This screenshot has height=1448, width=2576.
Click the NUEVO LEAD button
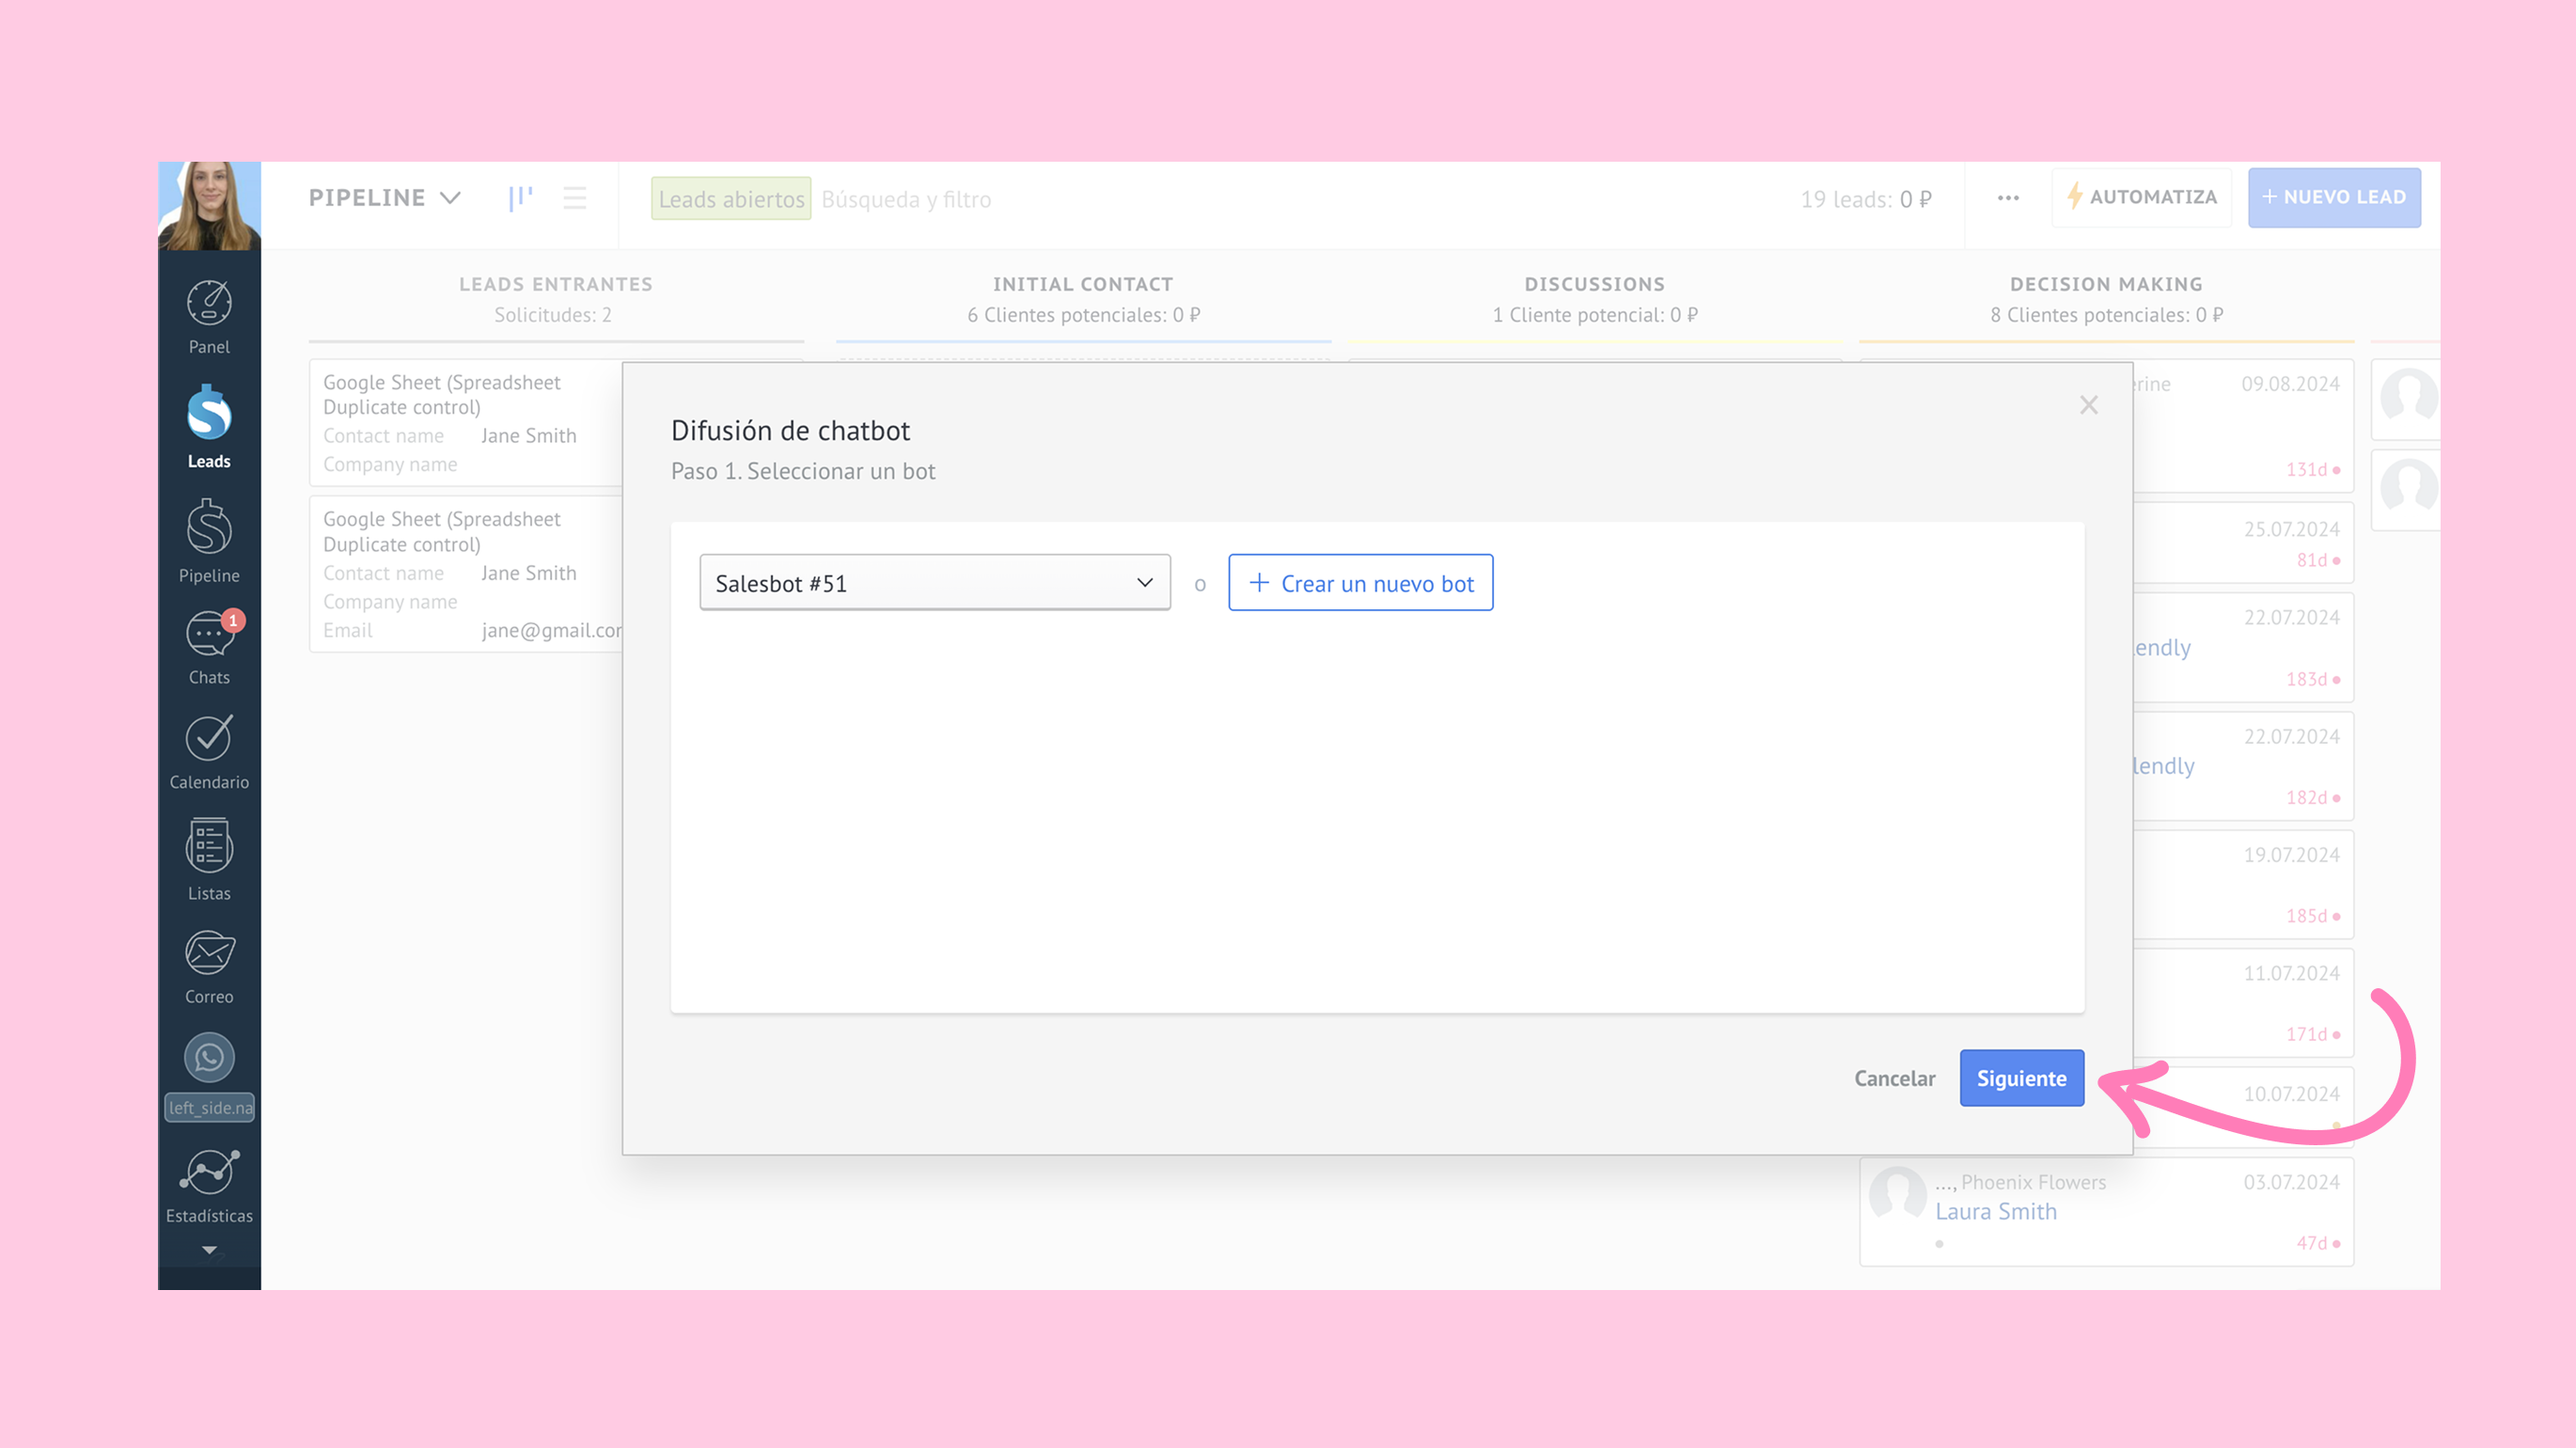(2334, 197)
